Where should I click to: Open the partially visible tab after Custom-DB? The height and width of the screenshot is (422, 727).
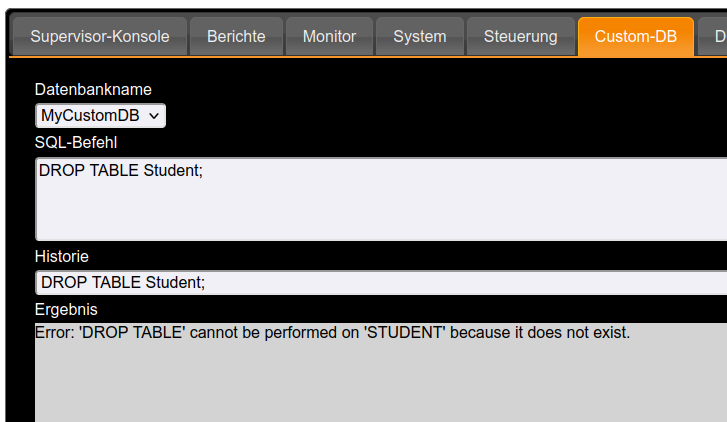pos(714,37)
